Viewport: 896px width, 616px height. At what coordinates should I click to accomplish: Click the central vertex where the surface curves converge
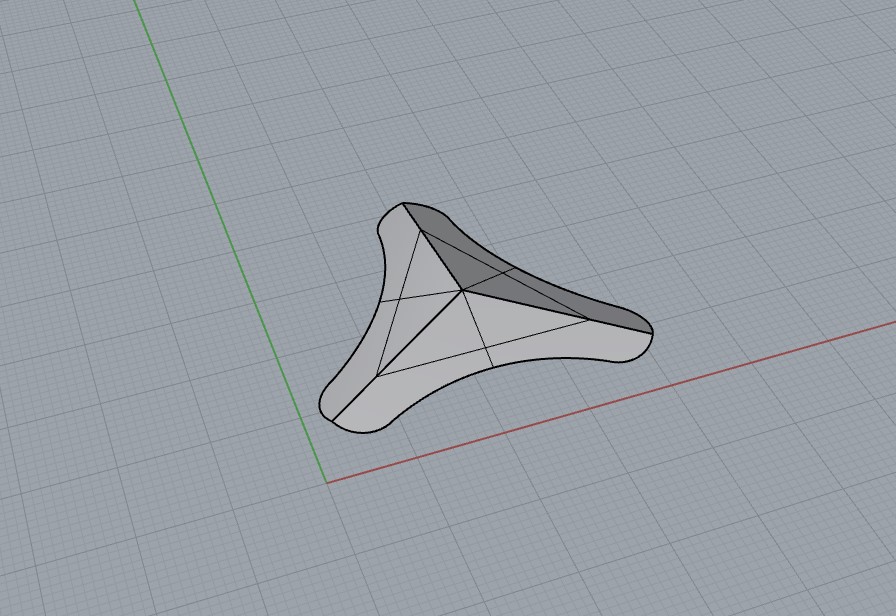point(463,291)
